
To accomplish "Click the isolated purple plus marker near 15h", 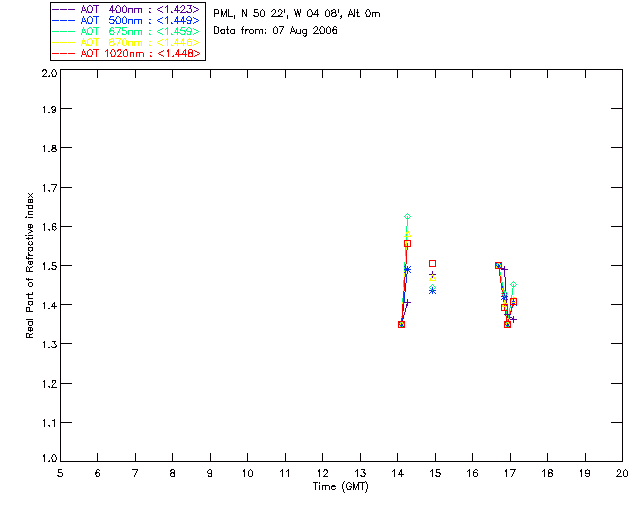I will coord(433,275).
